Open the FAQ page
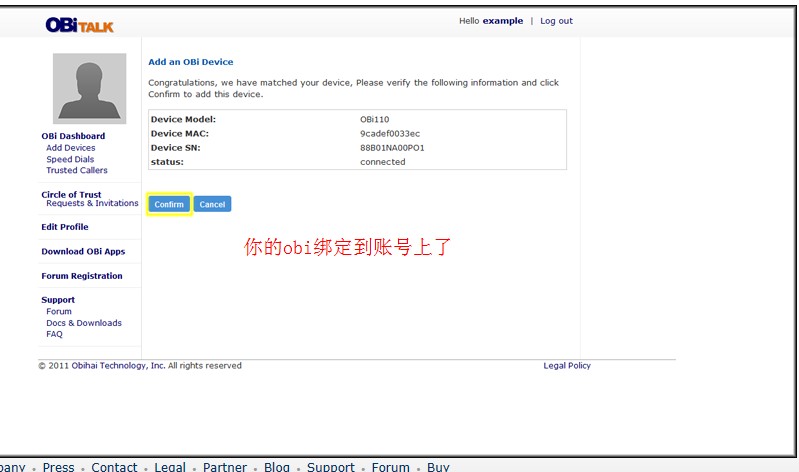 [x=55, y=334]
